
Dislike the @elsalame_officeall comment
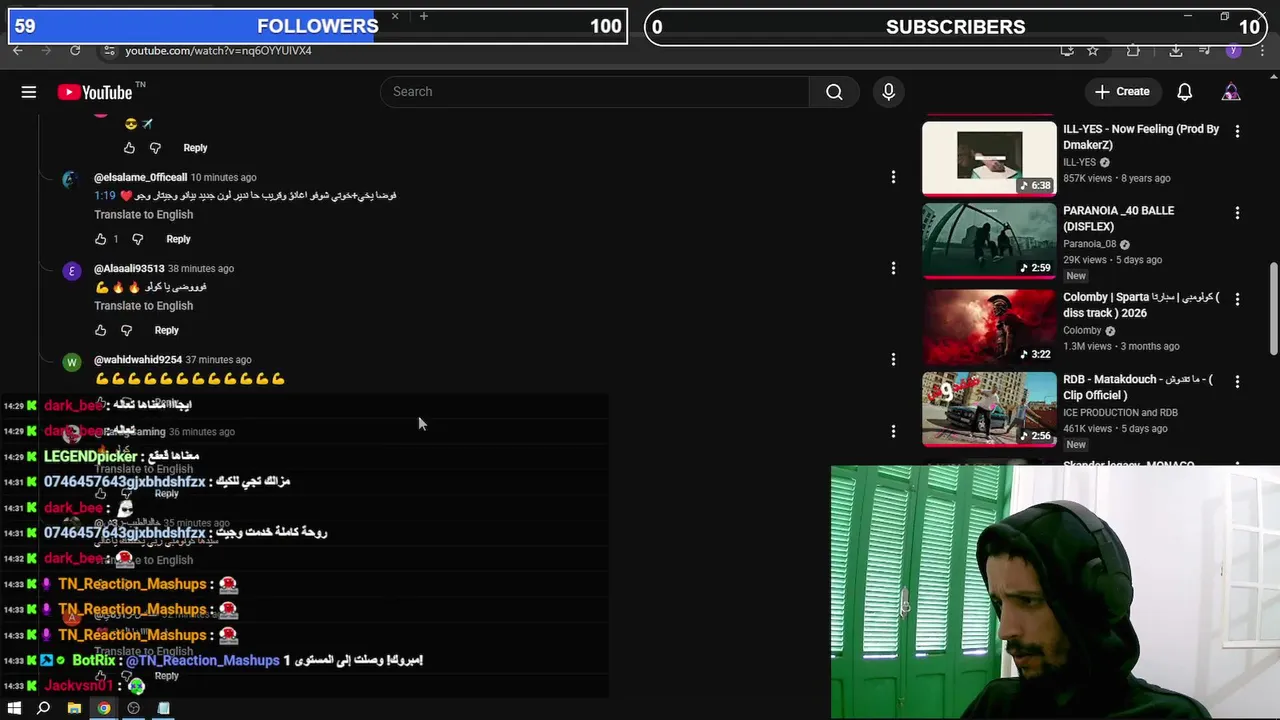(x=138, y=239)
